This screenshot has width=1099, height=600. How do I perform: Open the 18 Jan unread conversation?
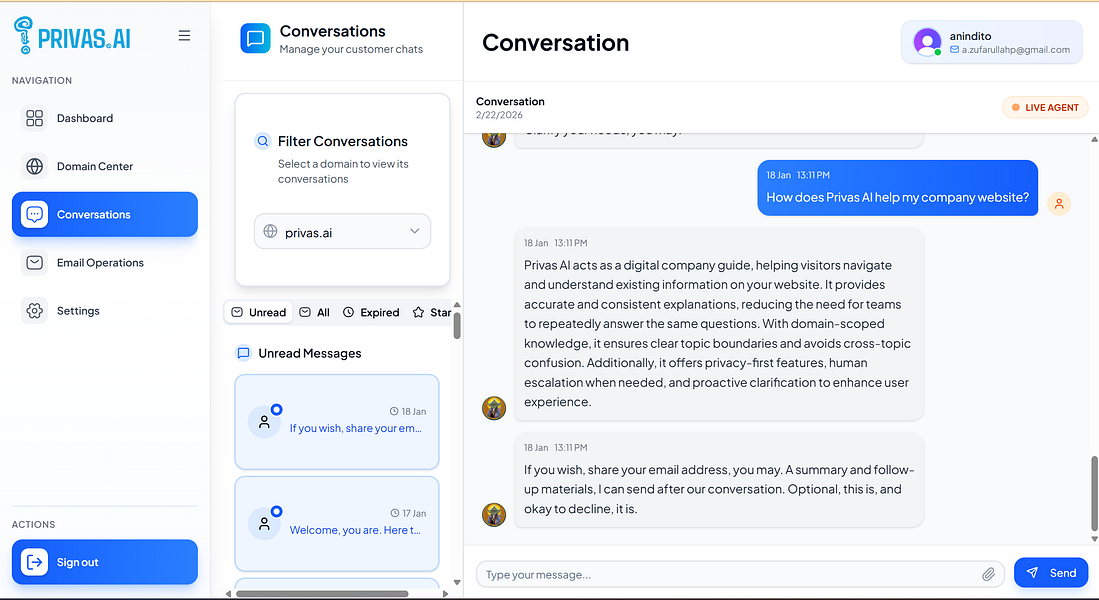coord(337,421)
